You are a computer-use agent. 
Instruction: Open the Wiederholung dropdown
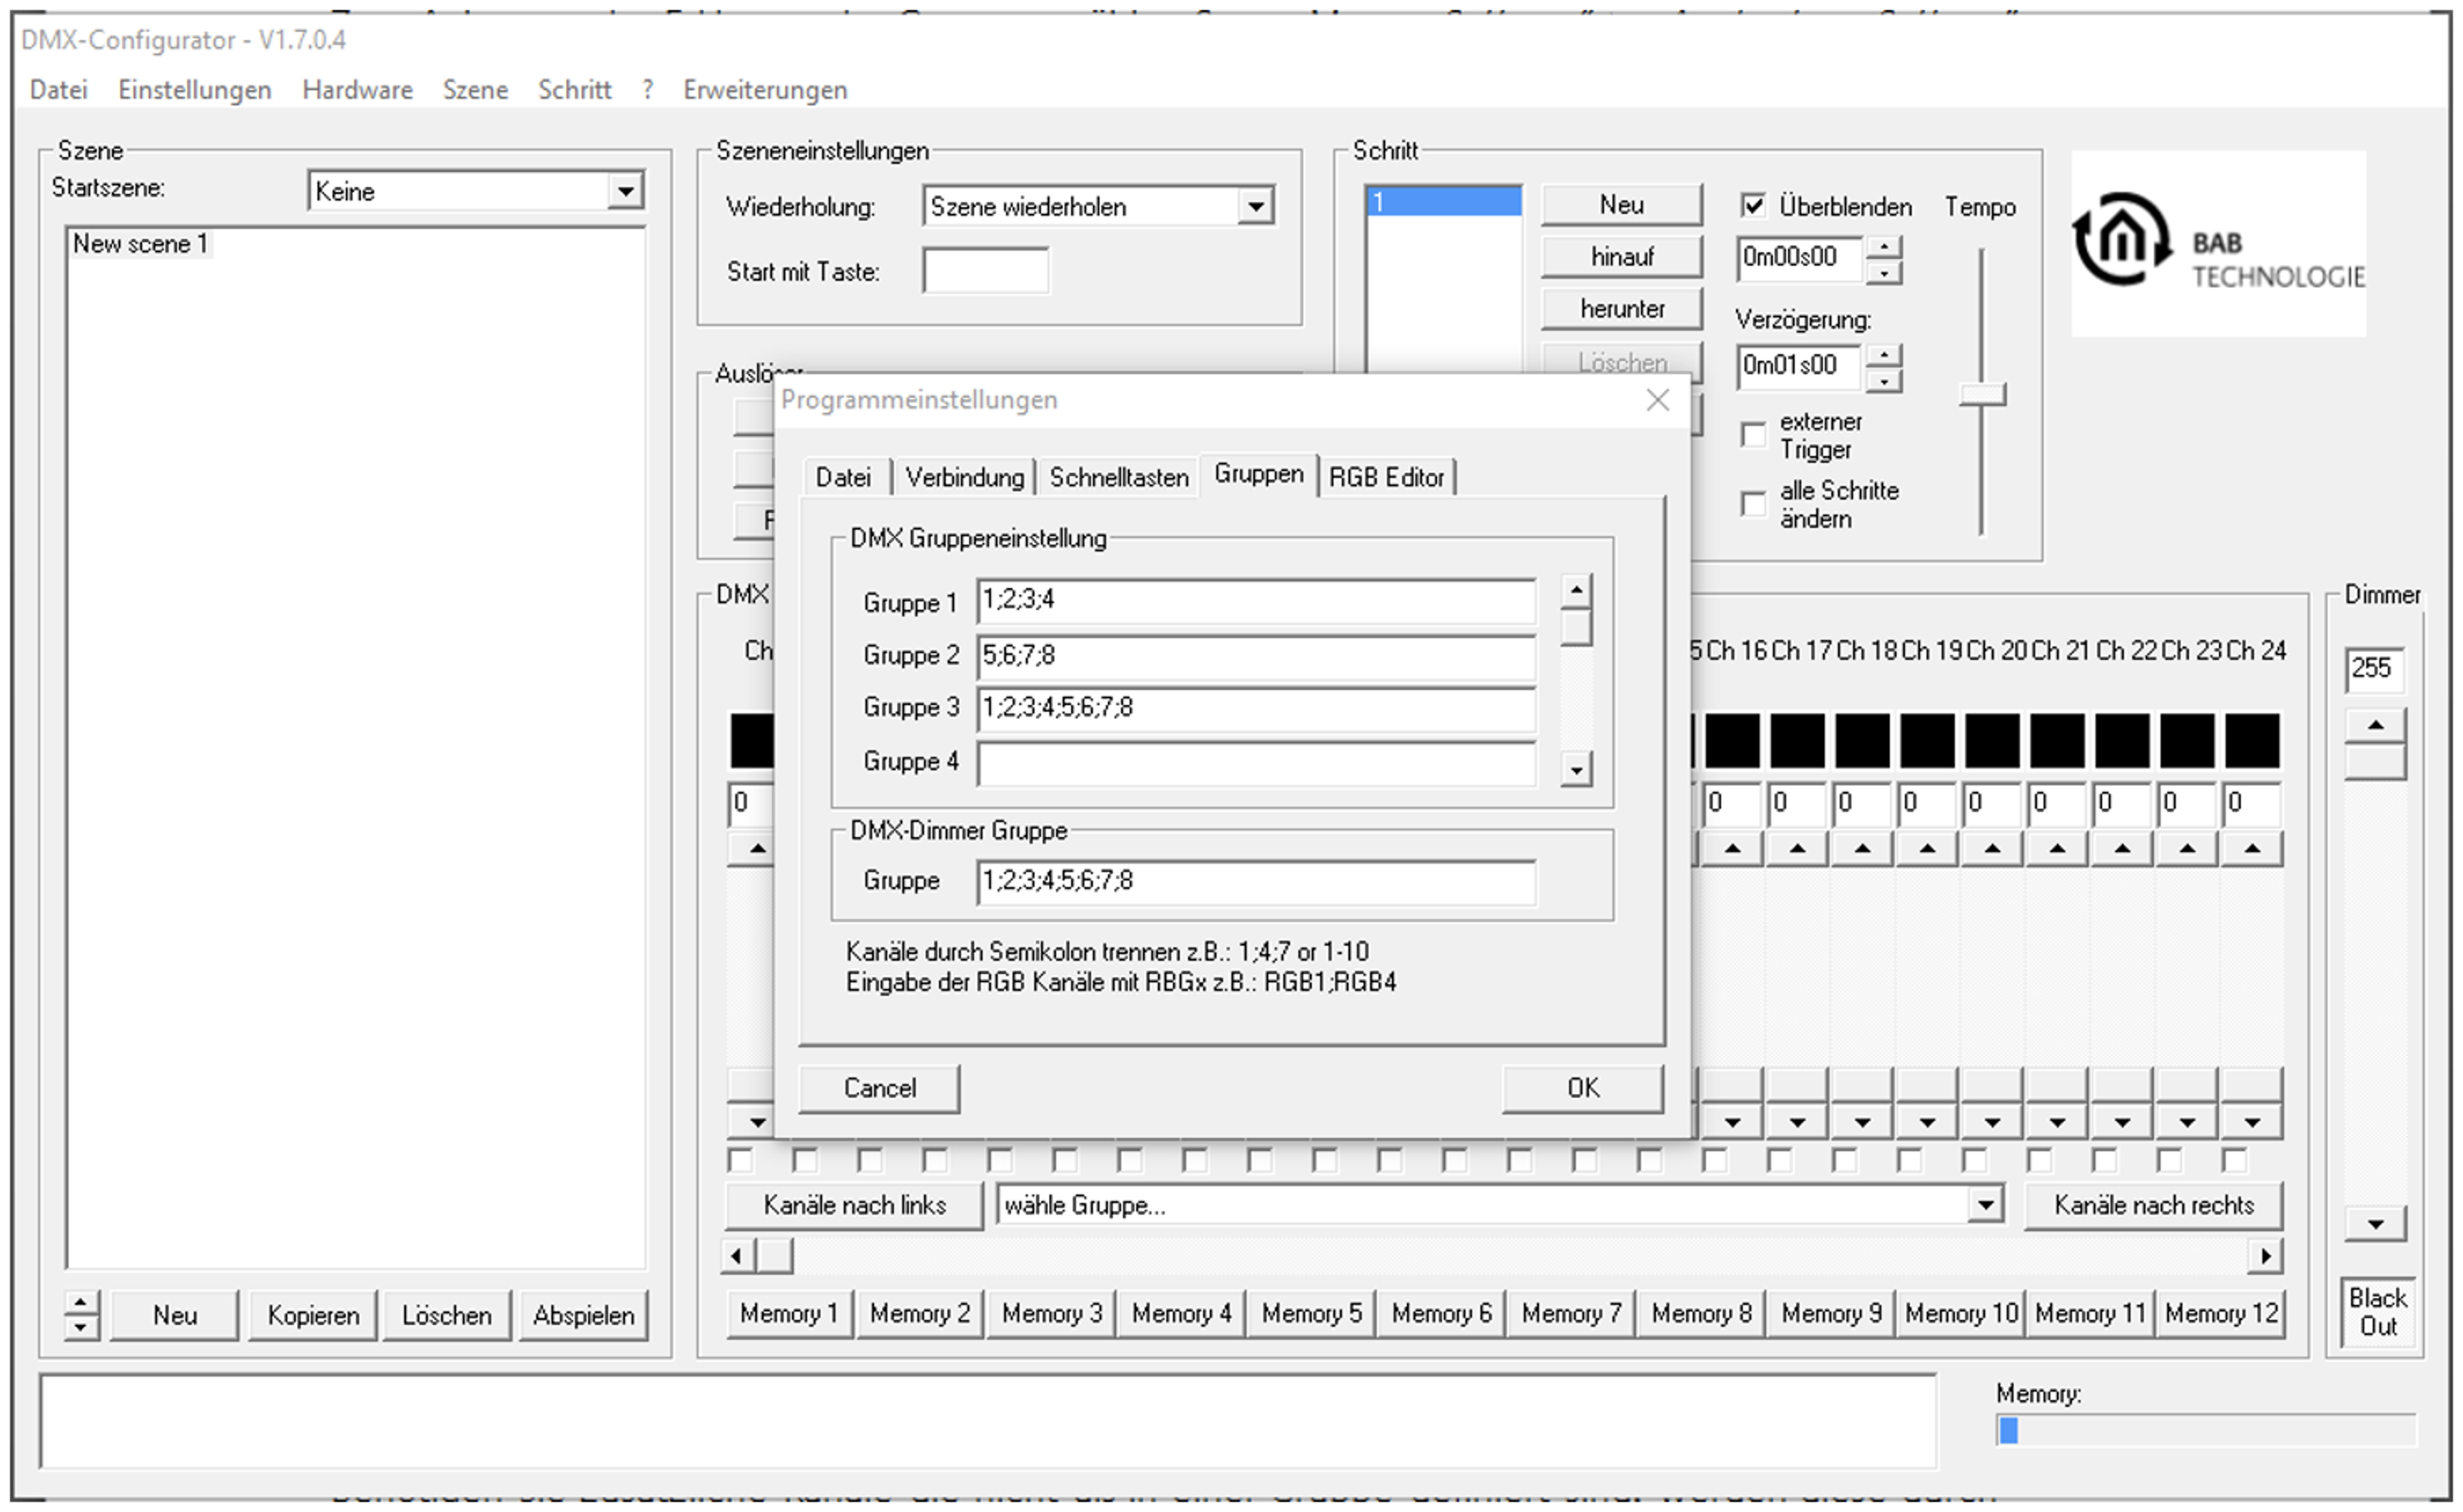click(x=1255, y=207)
